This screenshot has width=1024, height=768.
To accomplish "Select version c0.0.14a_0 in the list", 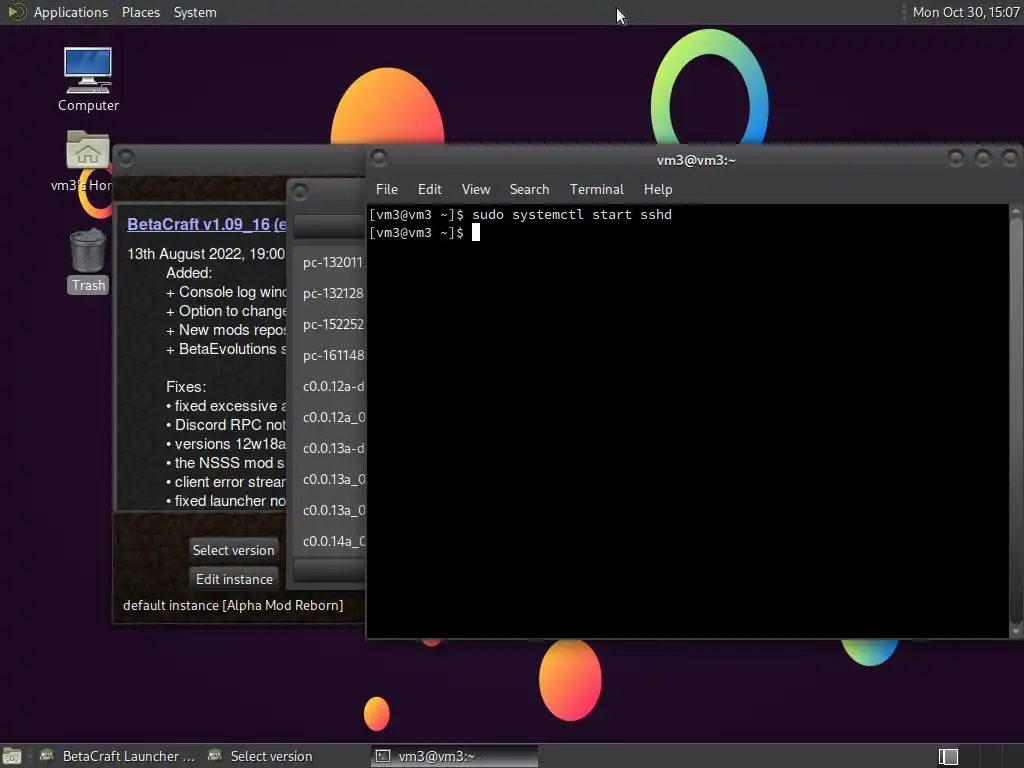I will 329,541.
